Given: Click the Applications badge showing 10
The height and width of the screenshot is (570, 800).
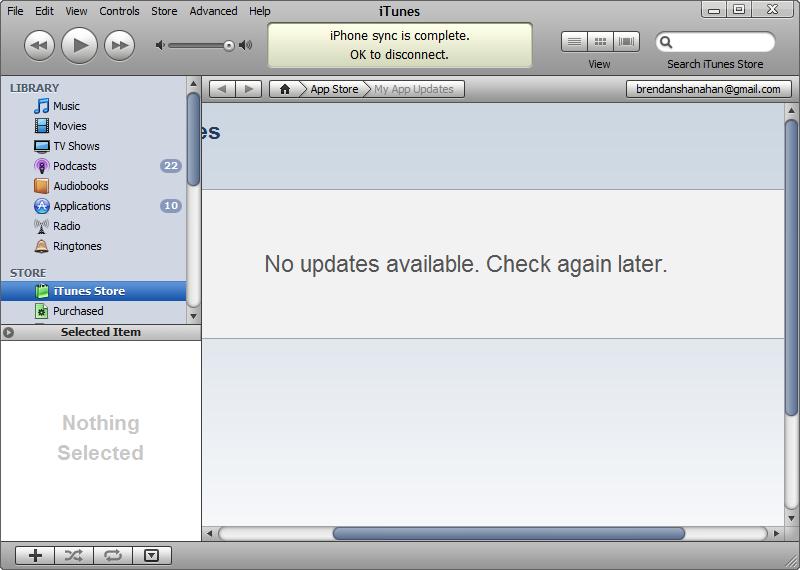Looking at the screenshot, I should [x=171, y=206].
